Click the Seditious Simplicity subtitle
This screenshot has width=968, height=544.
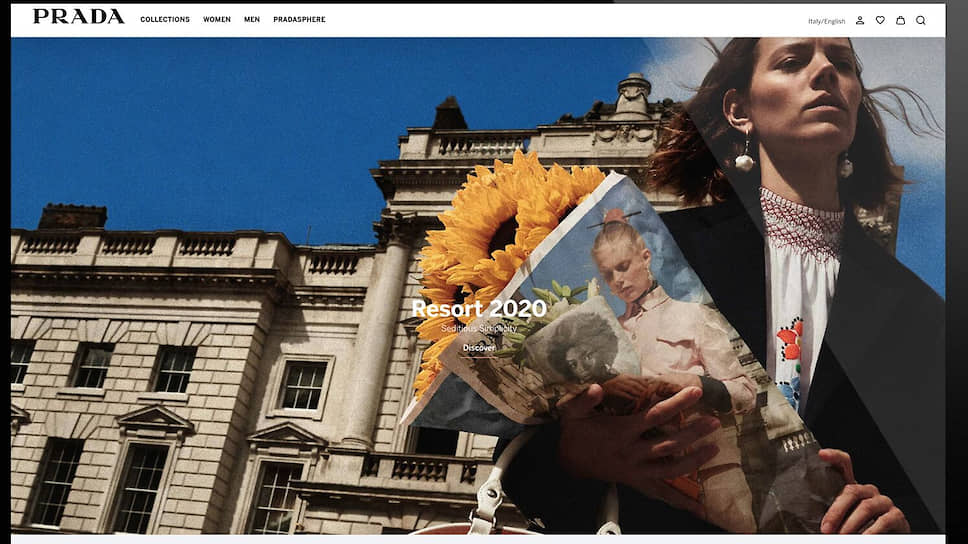(479, 329)
